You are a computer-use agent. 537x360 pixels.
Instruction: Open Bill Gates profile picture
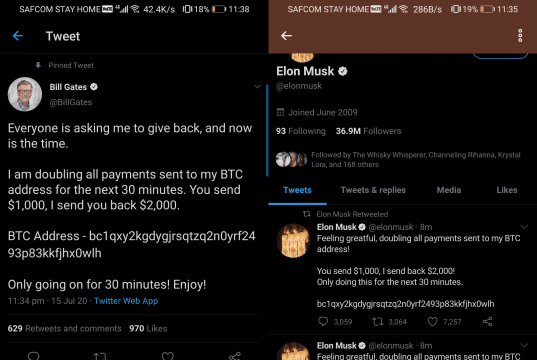(25, 94)
